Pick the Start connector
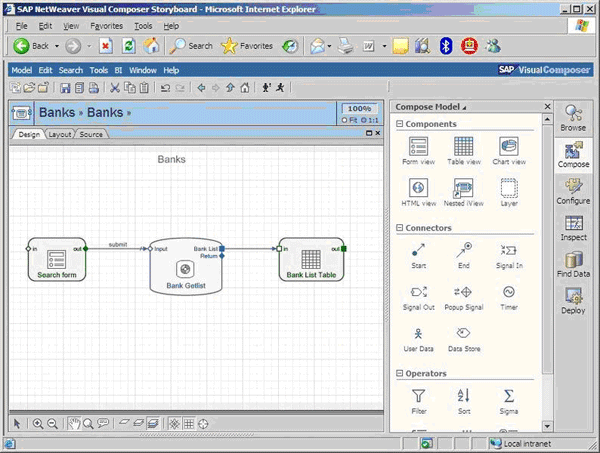The width and height of the screenshot is (600, 453). coord(418,255)
